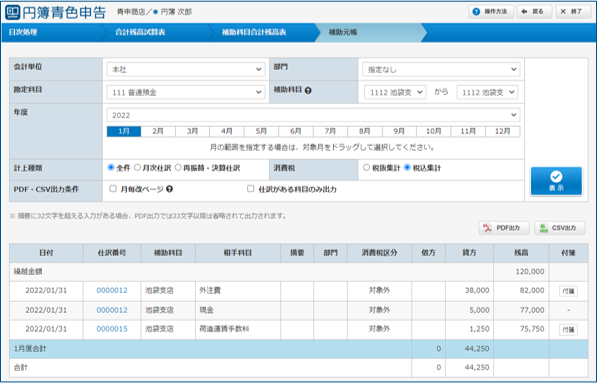This screenshot has width=597, height=383.
Task: Open the 部門 dropdown showing 指定なし
Action: 441,70
